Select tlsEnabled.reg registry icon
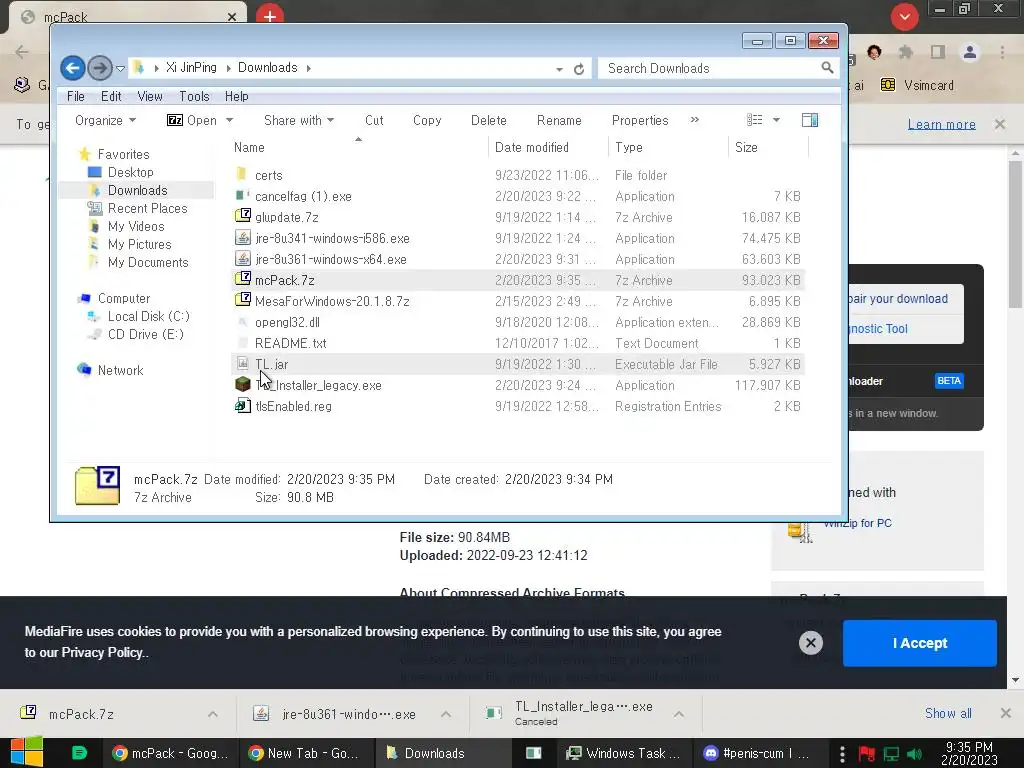Image resolution: width=1024 pixels, height=768 pixels. (x=243, y=406)
